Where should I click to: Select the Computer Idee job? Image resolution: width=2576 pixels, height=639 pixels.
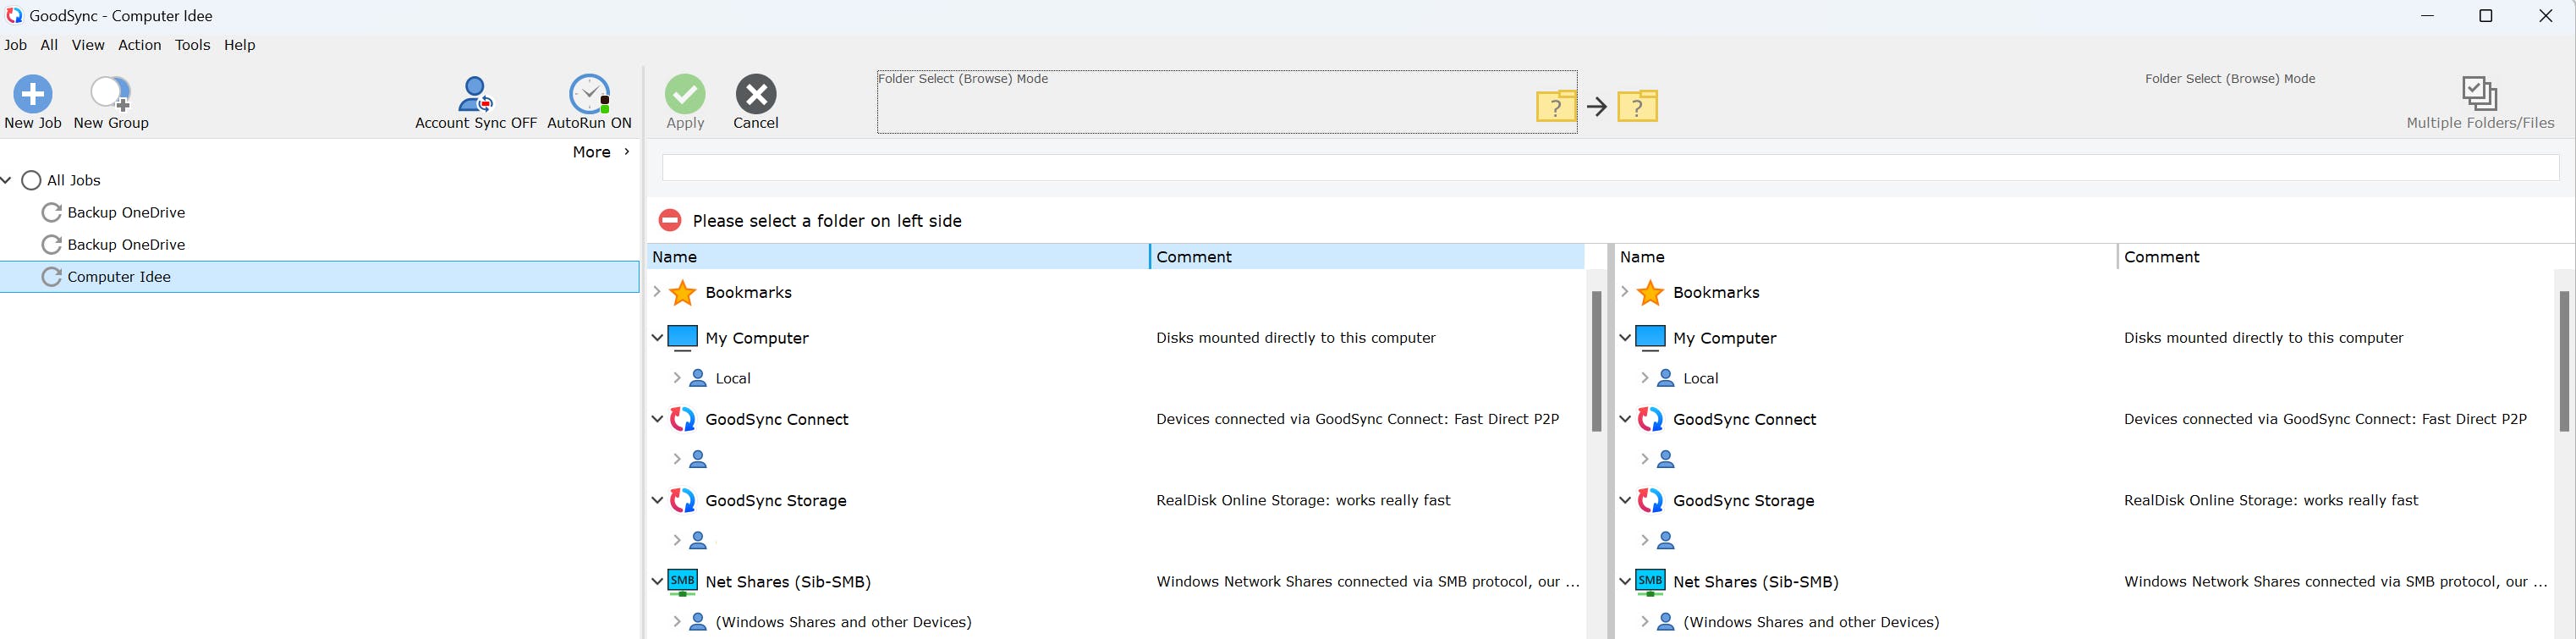tap(119, 277)
